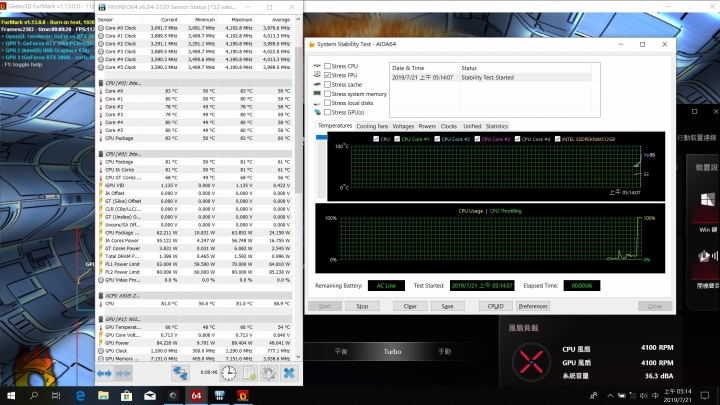The height and width of the screenshot is (405, 720).
Task: Click the Win key icon in Armoury panel
Action: pyautogui.click(x=708, y=199)
